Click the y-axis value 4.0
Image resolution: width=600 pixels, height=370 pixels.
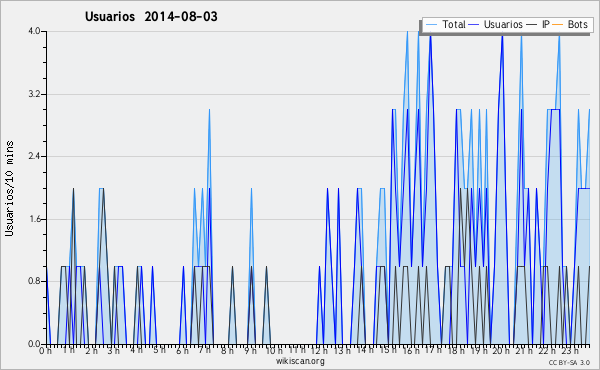pos(34,31)
